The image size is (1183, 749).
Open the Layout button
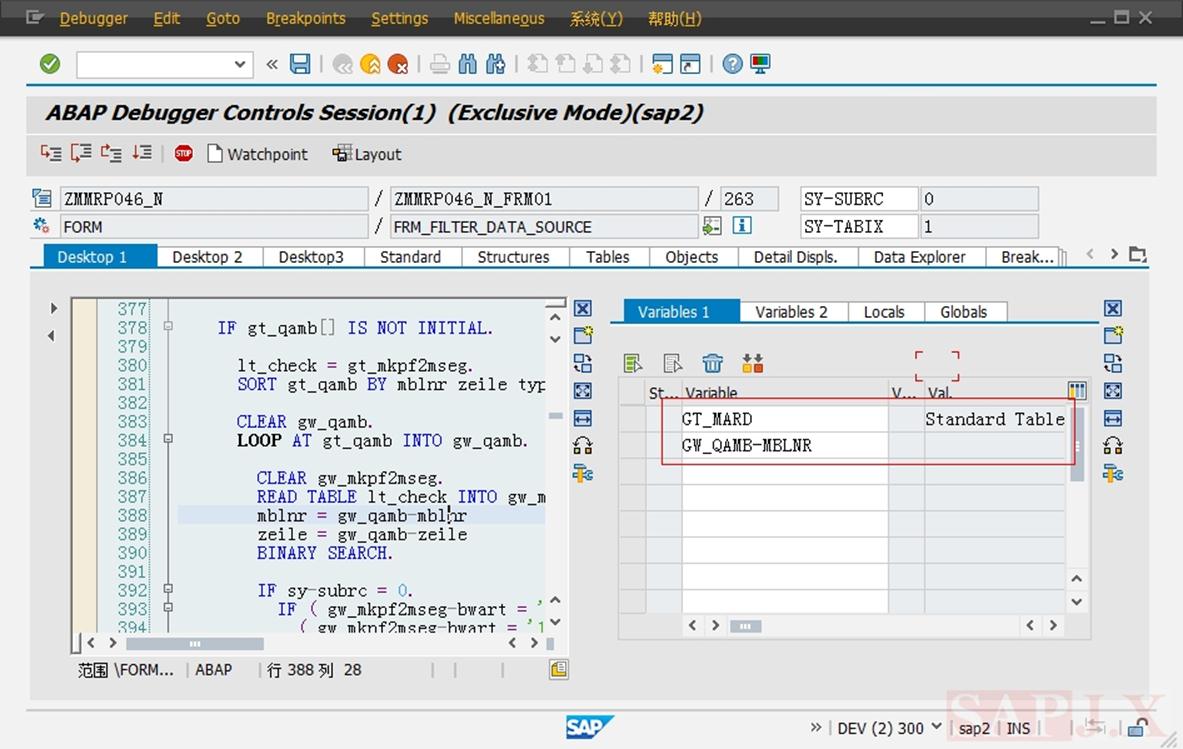[367, 154]
